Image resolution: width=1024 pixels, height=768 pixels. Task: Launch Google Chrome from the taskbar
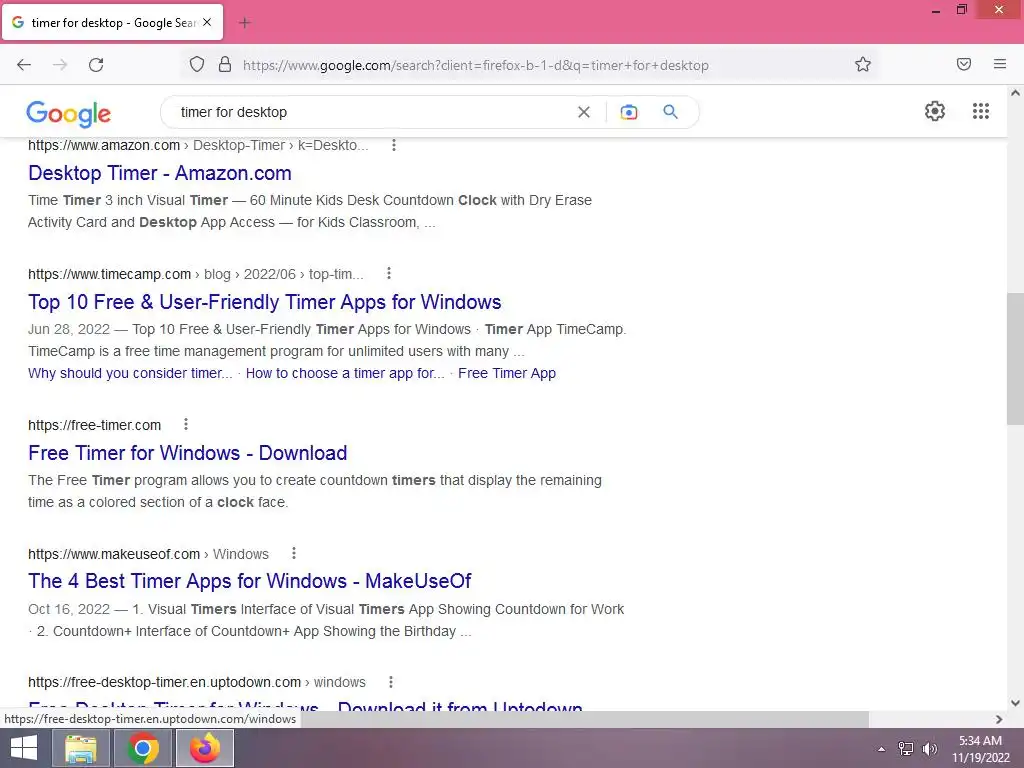[x=143, y=748]
